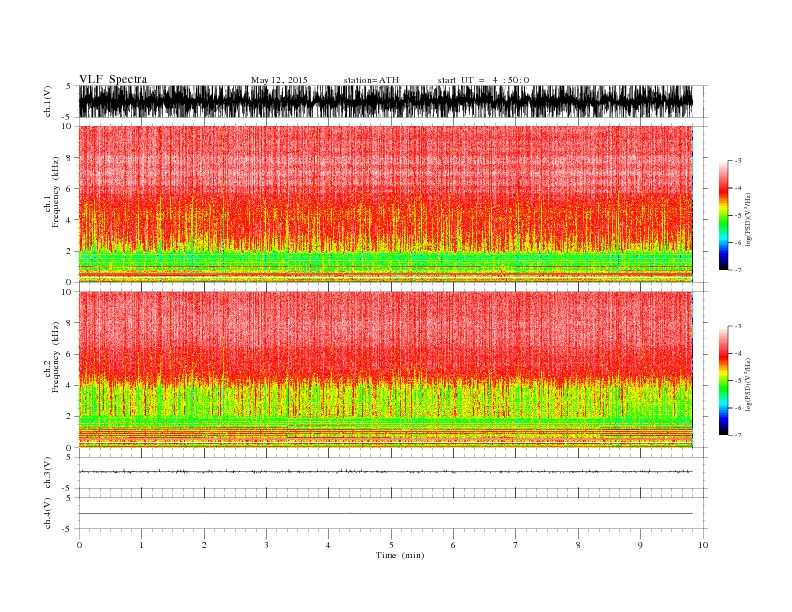The width and height of the screenshot is (792, 612).
Task: Click the "8" minute tick label on time axis
Action: tap(578, 545)
